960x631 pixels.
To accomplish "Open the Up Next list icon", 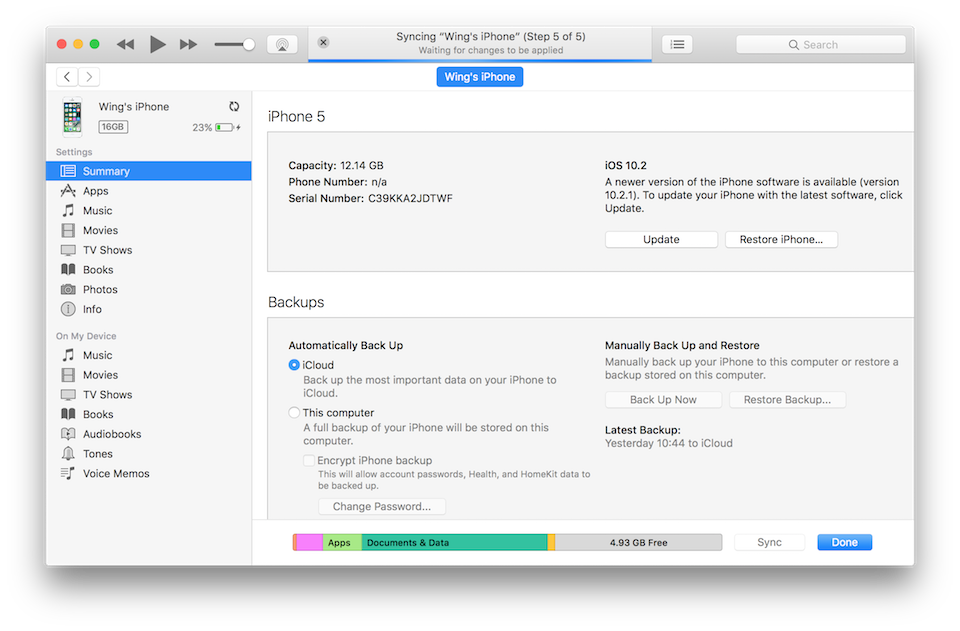I will [677, 44].
